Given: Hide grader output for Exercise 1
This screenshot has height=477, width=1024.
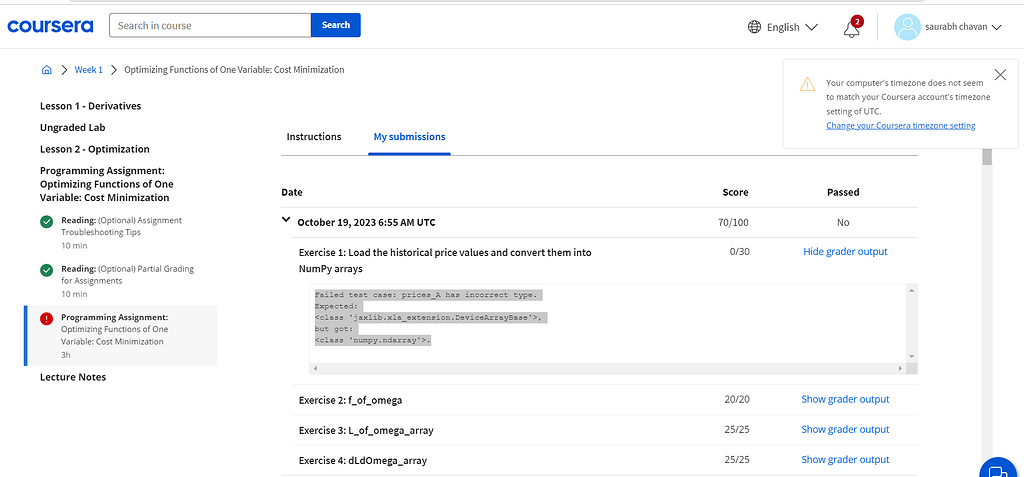Looking at the screenshot, I should click(845, 252).
